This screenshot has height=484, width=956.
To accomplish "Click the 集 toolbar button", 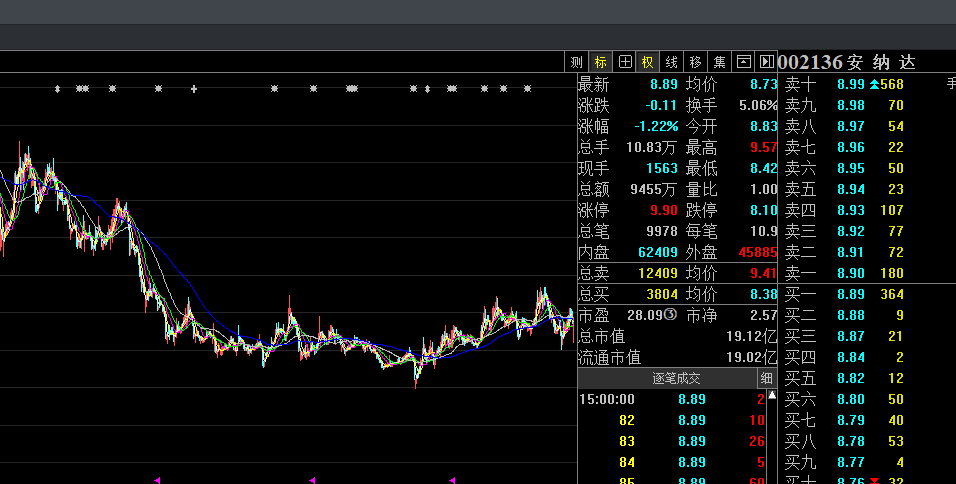I will pos(720,62).
